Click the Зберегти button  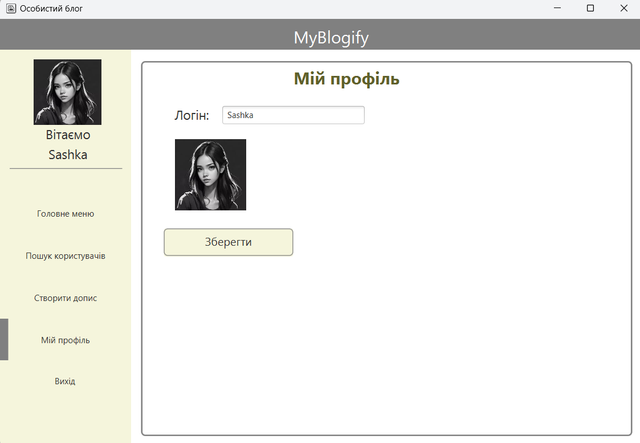[x=229, y=242]
